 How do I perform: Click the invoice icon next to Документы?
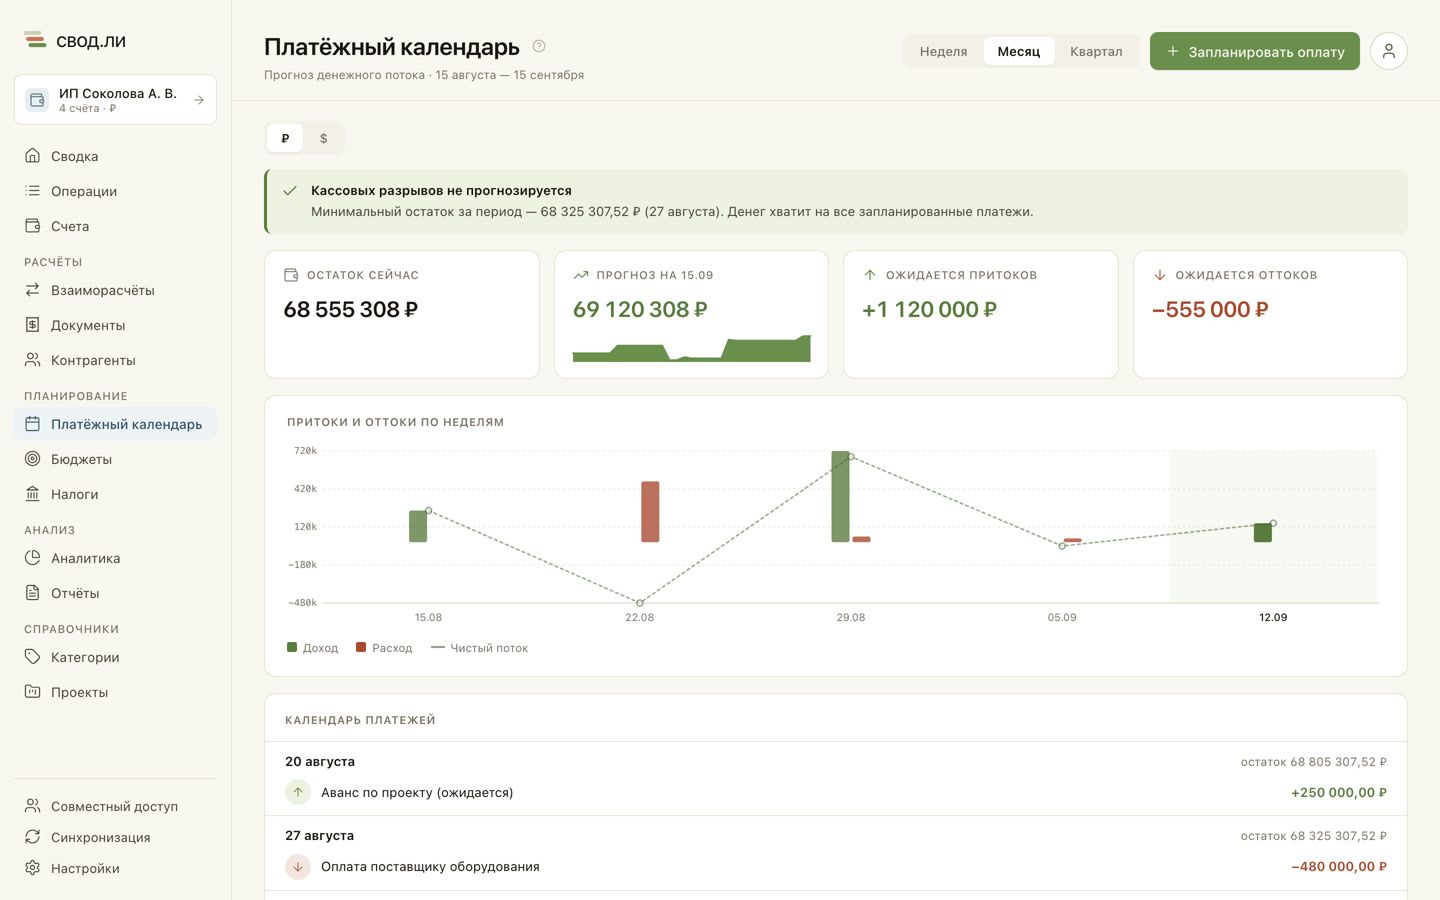[33, 325]
